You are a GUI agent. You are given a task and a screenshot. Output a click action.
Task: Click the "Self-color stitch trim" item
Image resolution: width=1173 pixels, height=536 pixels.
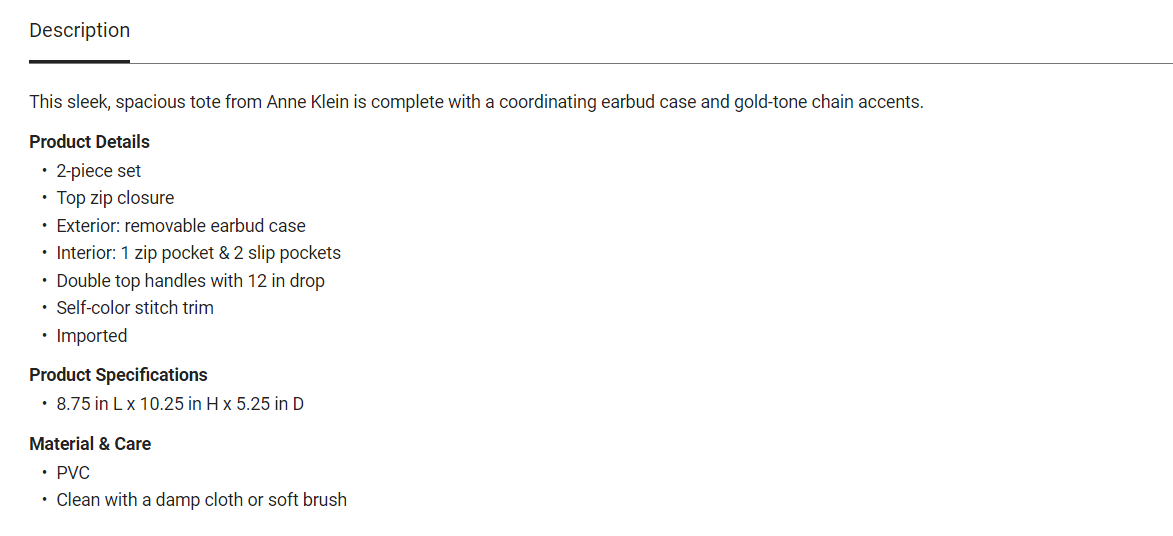pyautogui.click(x=135, y=308)
